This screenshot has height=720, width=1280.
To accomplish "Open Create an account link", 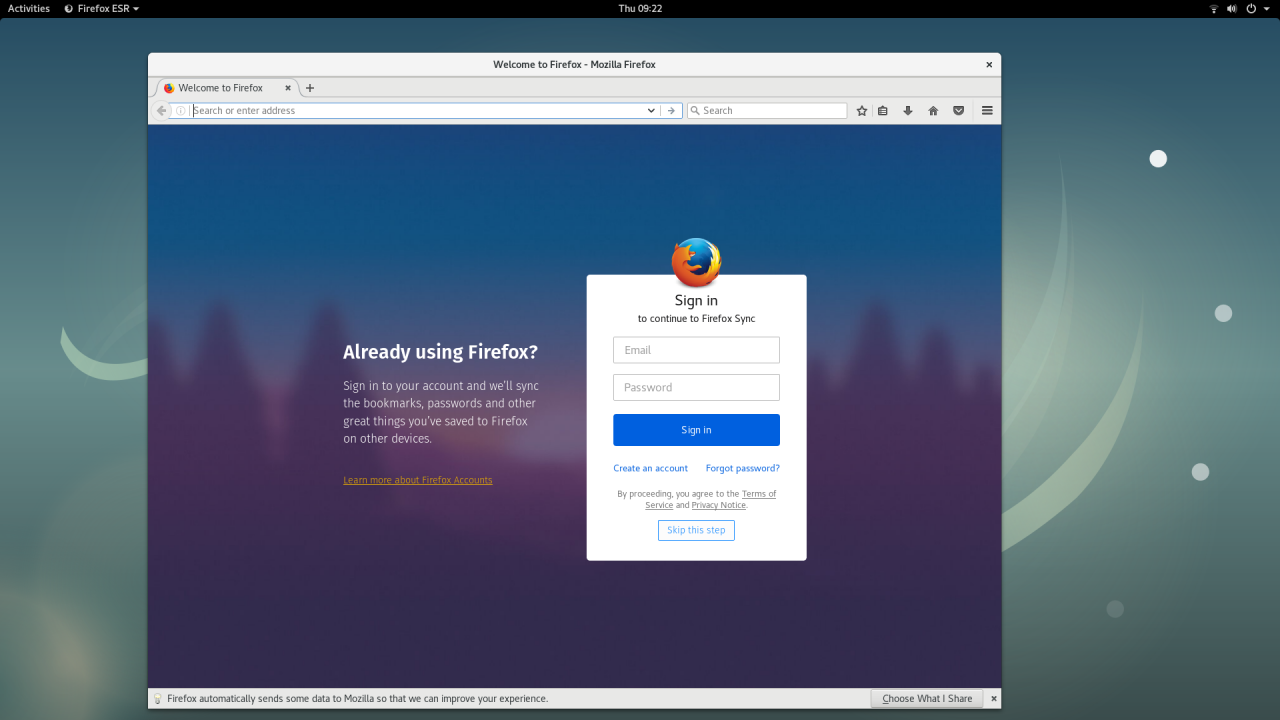I will coord(651,468).
